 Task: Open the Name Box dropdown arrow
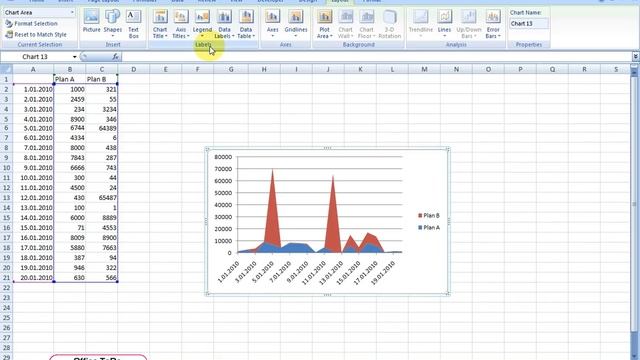[74, 57]
